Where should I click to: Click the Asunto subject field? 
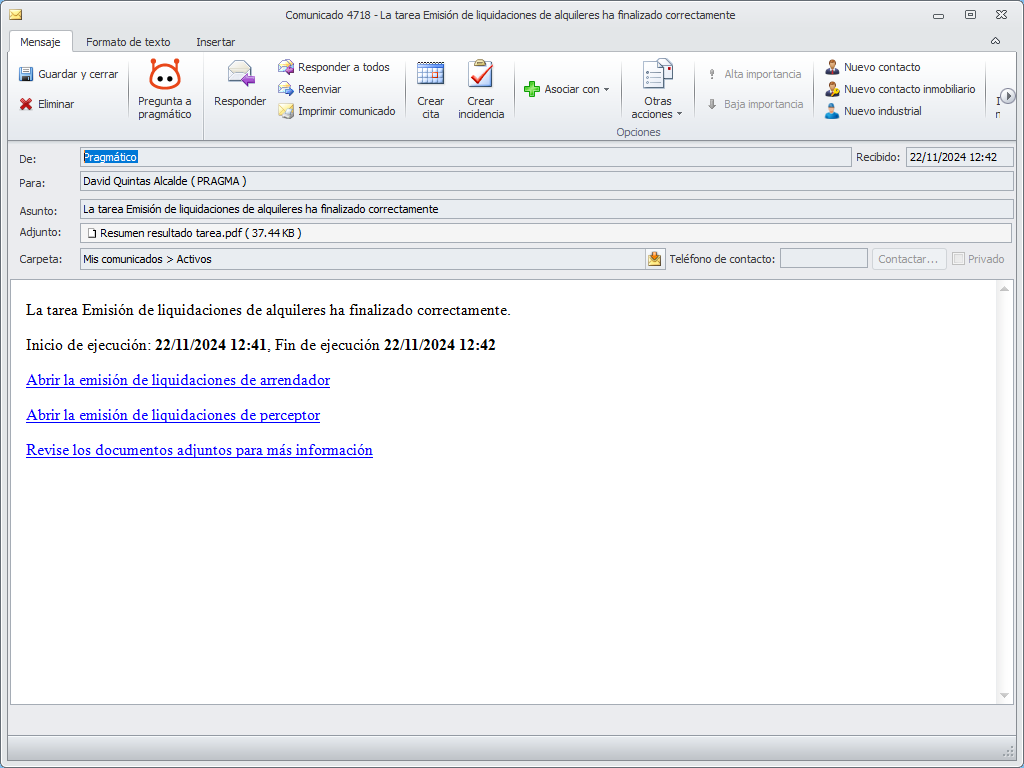[547, 209]
